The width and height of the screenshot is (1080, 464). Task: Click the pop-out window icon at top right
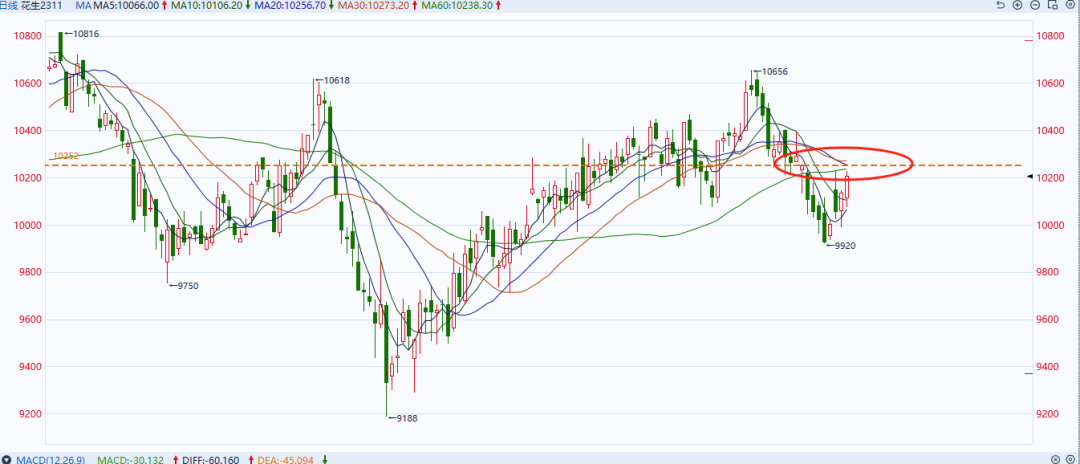(1052, 5)
